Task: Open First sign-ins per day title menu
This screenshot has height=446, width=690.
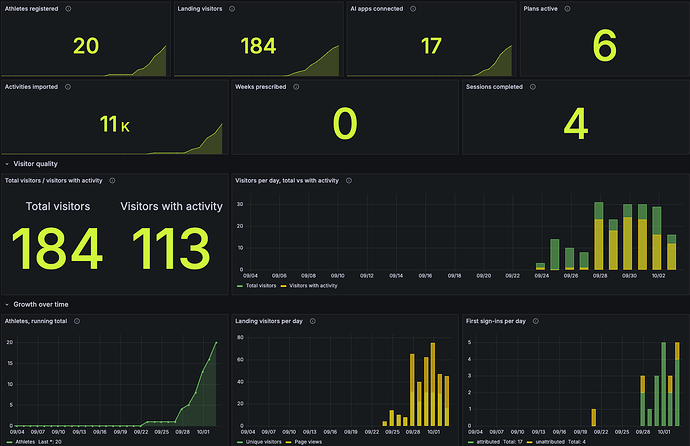Action: 496,322
